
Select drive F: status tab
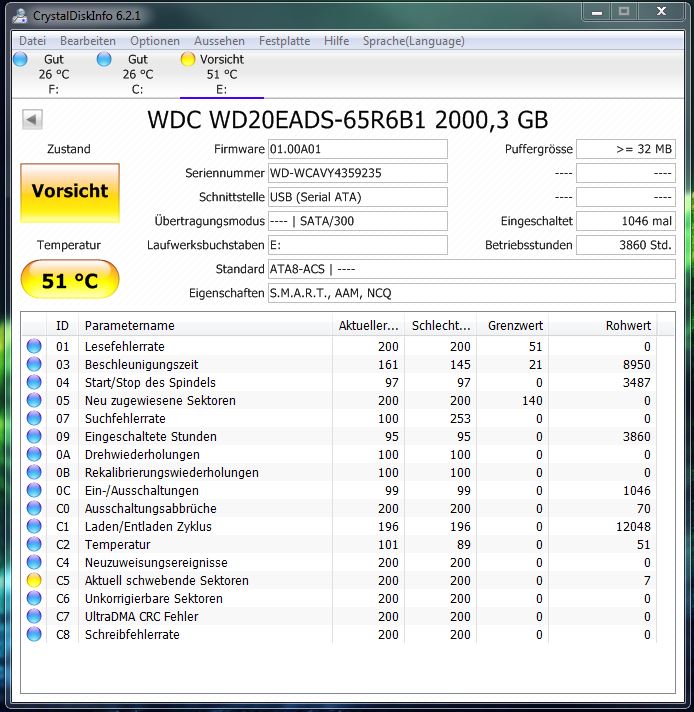click(54, 74)
